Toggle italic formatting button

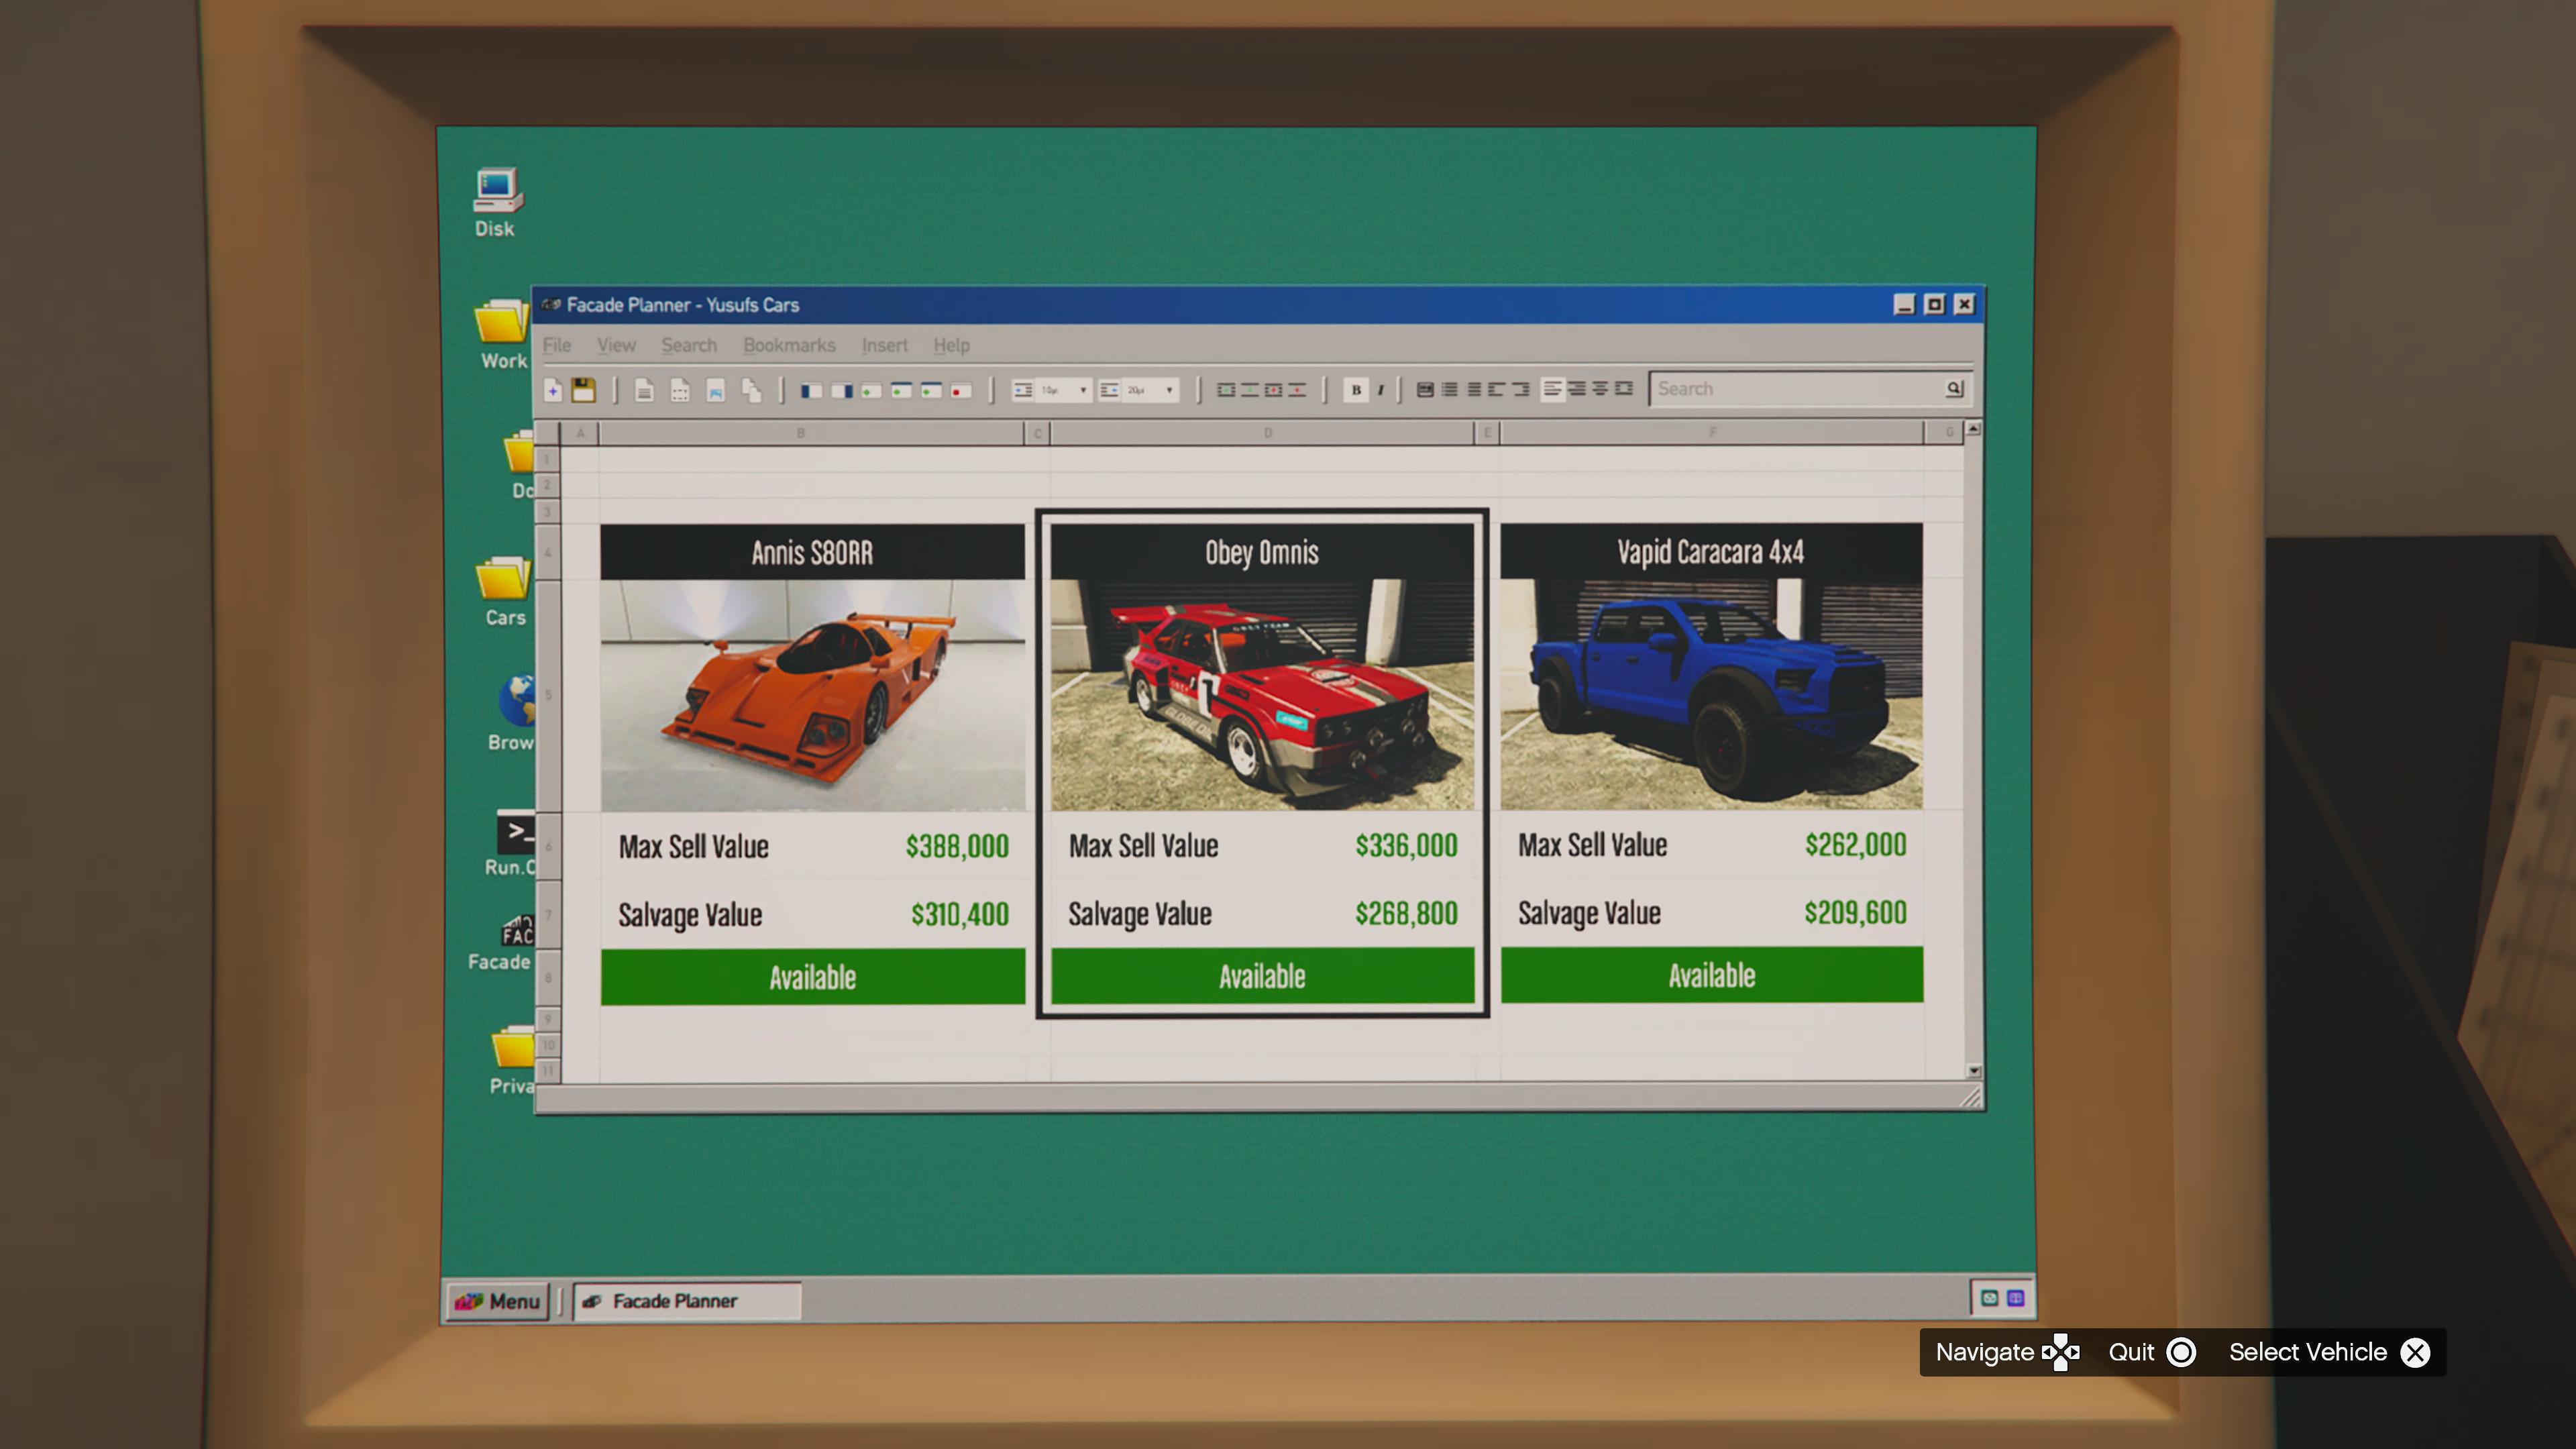tap(1381, 390)
